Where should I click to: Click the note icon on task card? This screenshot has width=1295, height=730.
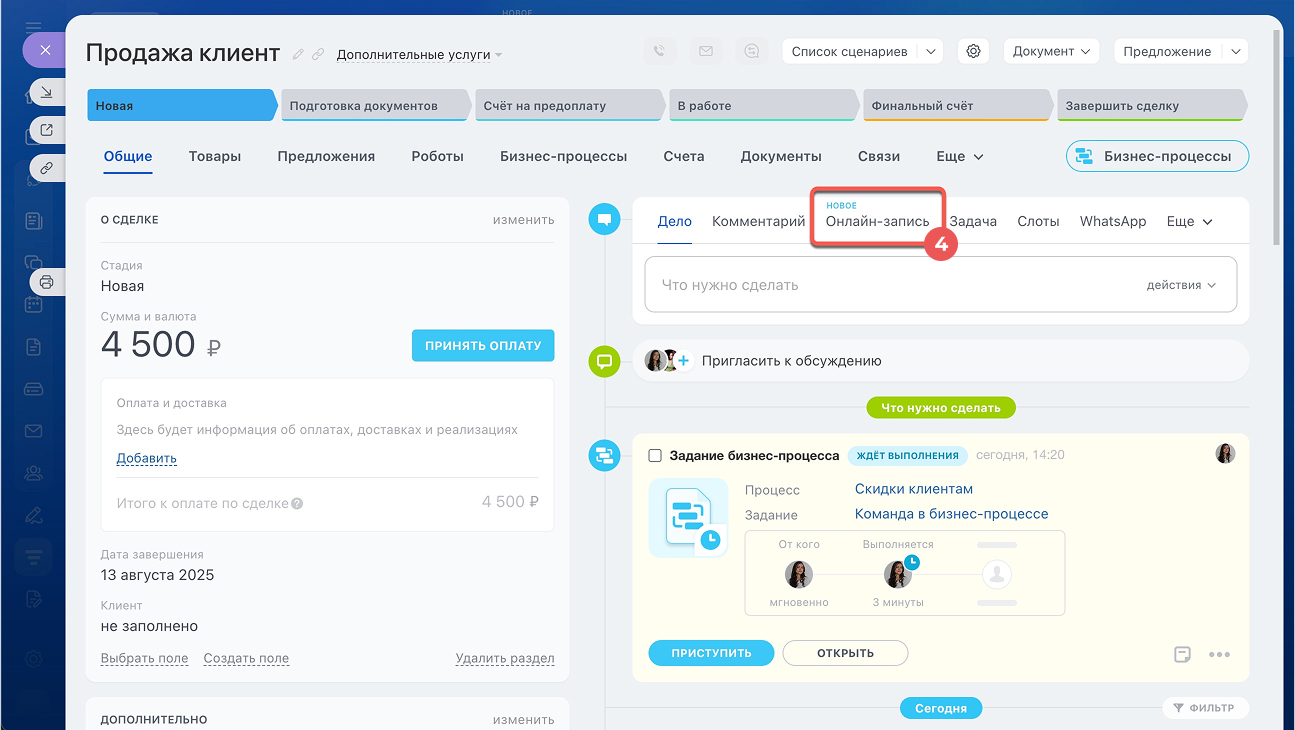[1182, 654]
